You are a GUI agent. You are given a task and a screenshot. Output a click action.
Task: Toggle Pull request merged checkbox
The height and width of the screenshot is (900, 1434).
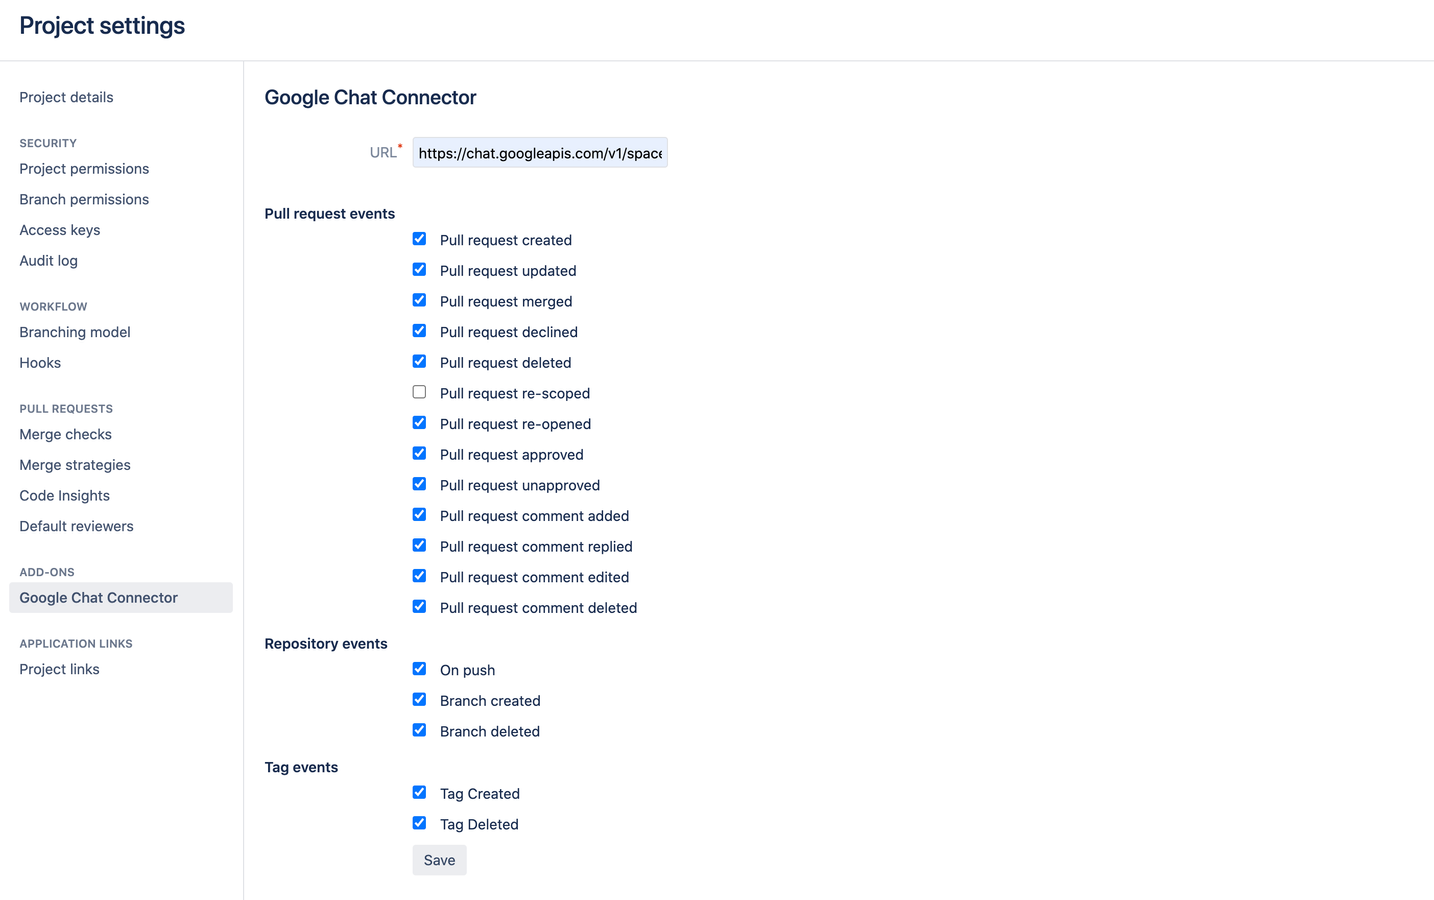(419, 300)
